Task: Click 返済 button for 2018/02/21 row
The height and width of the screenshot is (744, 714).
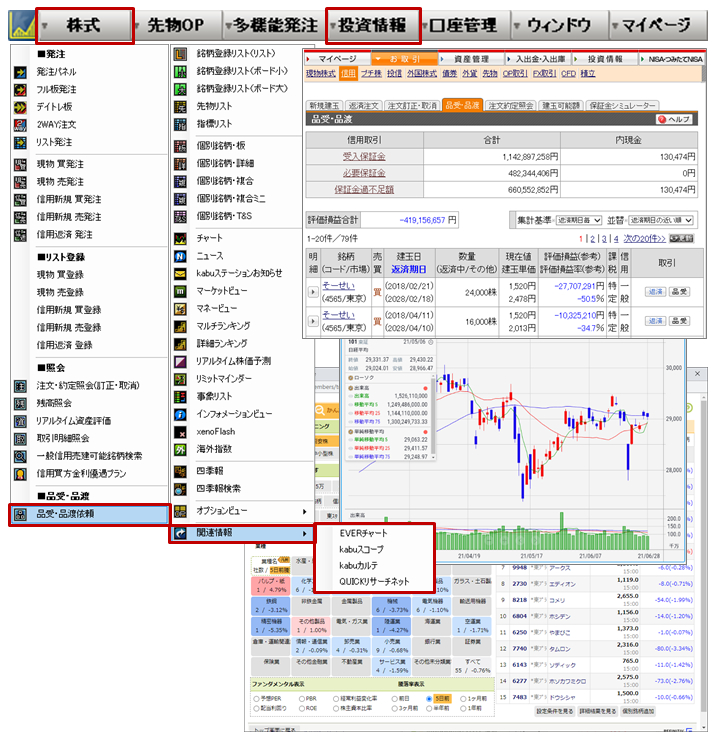Action: click(x=656, y=292)
